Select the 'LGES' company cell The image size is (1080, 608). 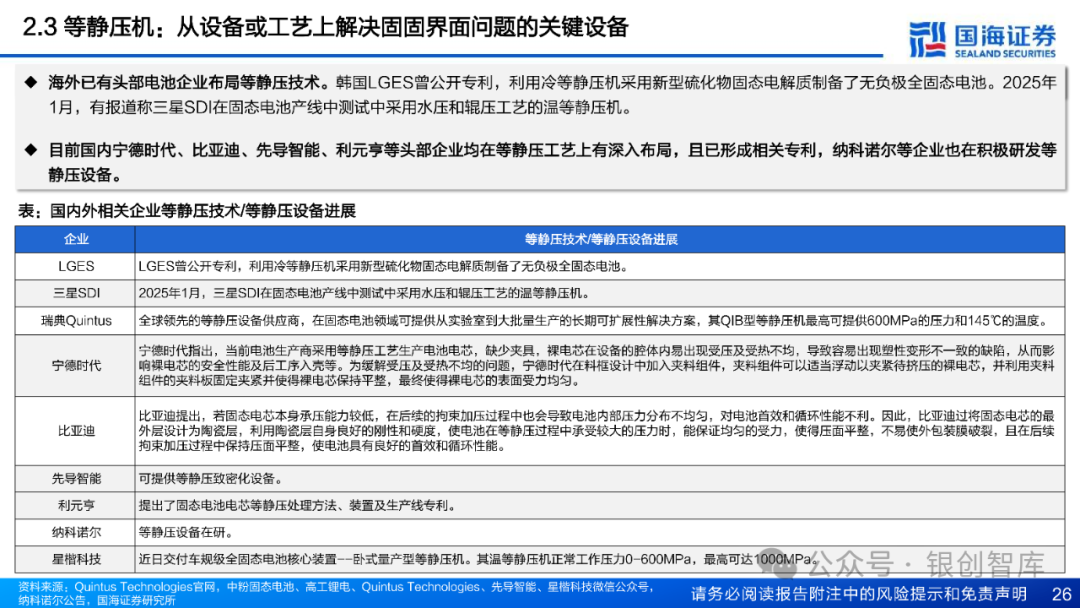[76, 266]
